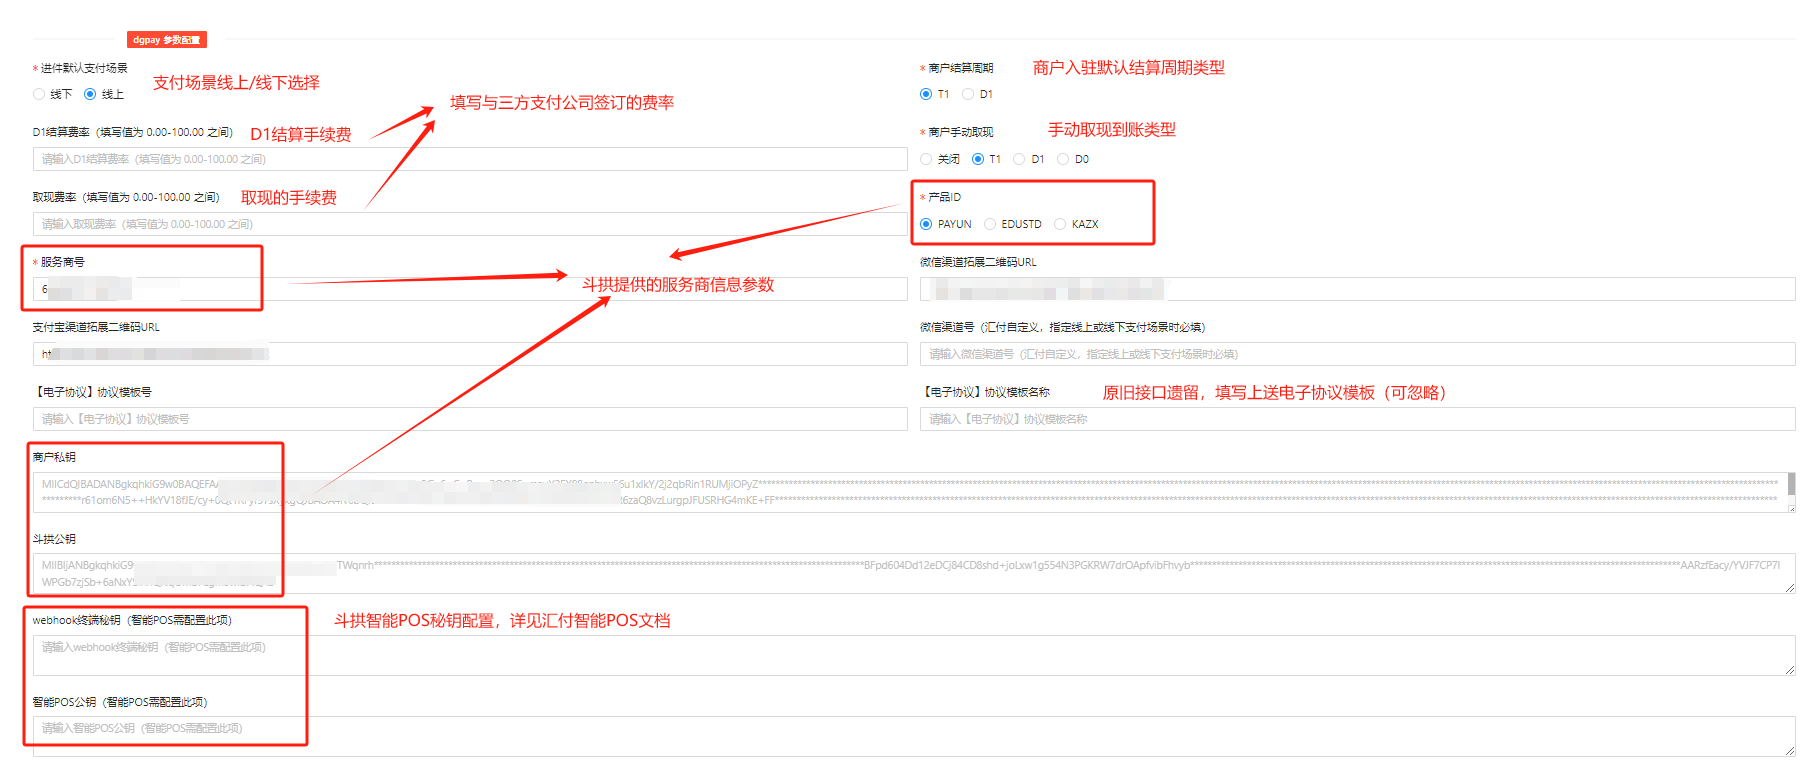Pick PAYUN as the 产品ID
Image resolution: width=1814 pixels, height=767 pixels.
[926, 224]
